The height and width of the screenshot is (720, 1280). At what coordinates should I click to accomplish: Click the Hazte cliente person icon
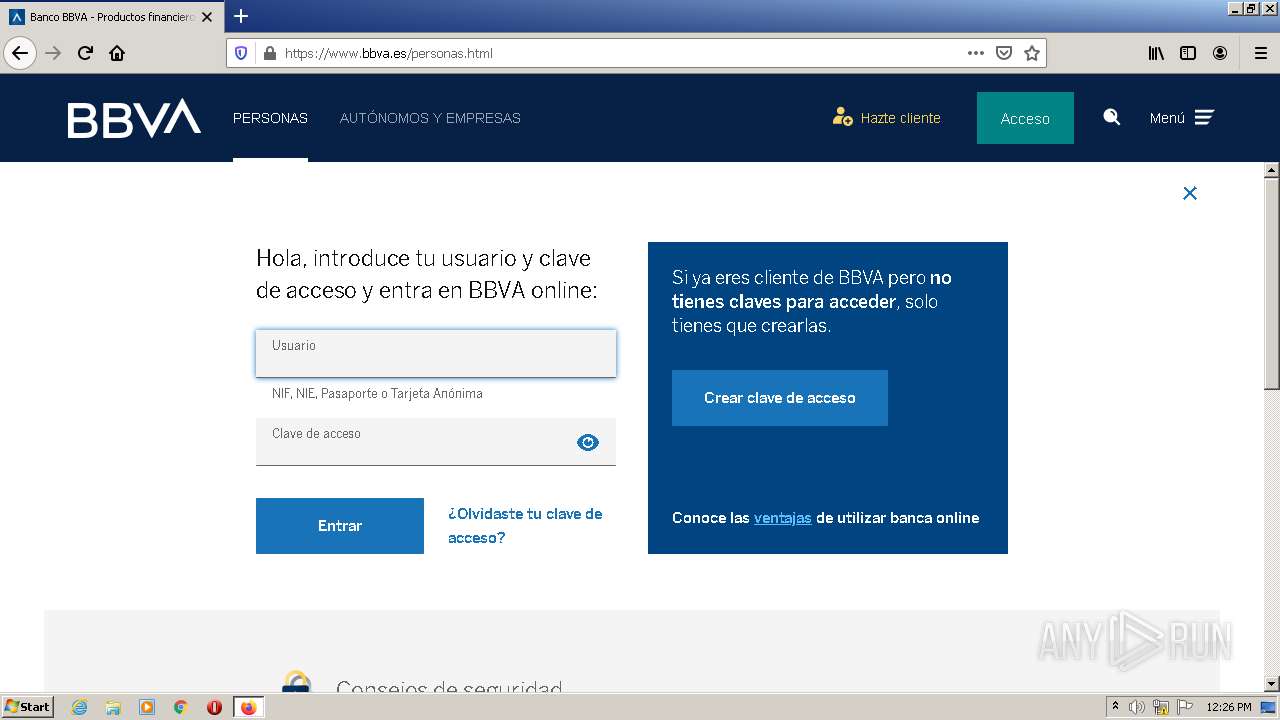point(842,117)
